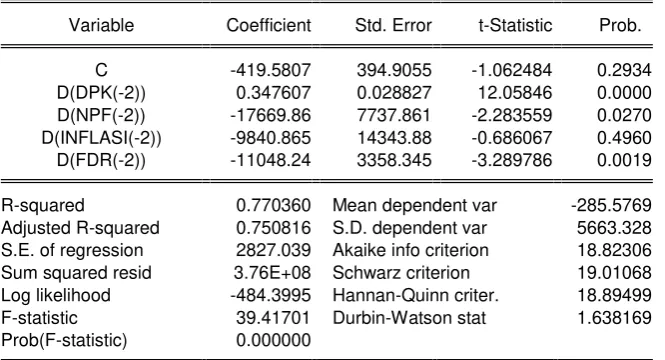Select the Log likelihood value -484.3995
The image size is (665, 360).
coord(271,296)
